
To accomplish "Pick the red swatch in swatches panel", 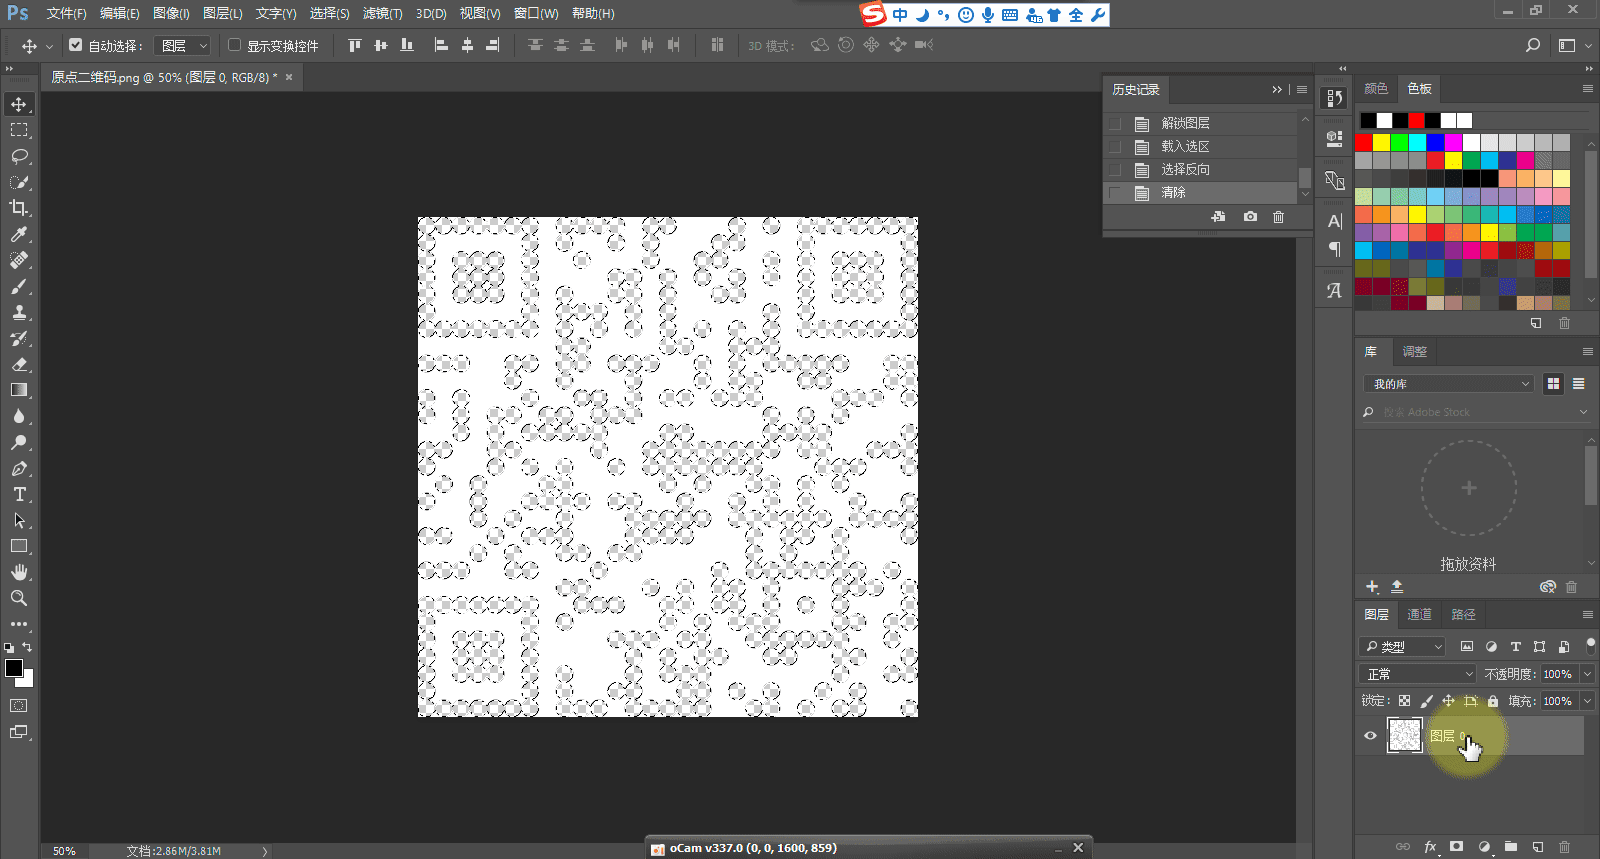I will (x=1364, y=142).
